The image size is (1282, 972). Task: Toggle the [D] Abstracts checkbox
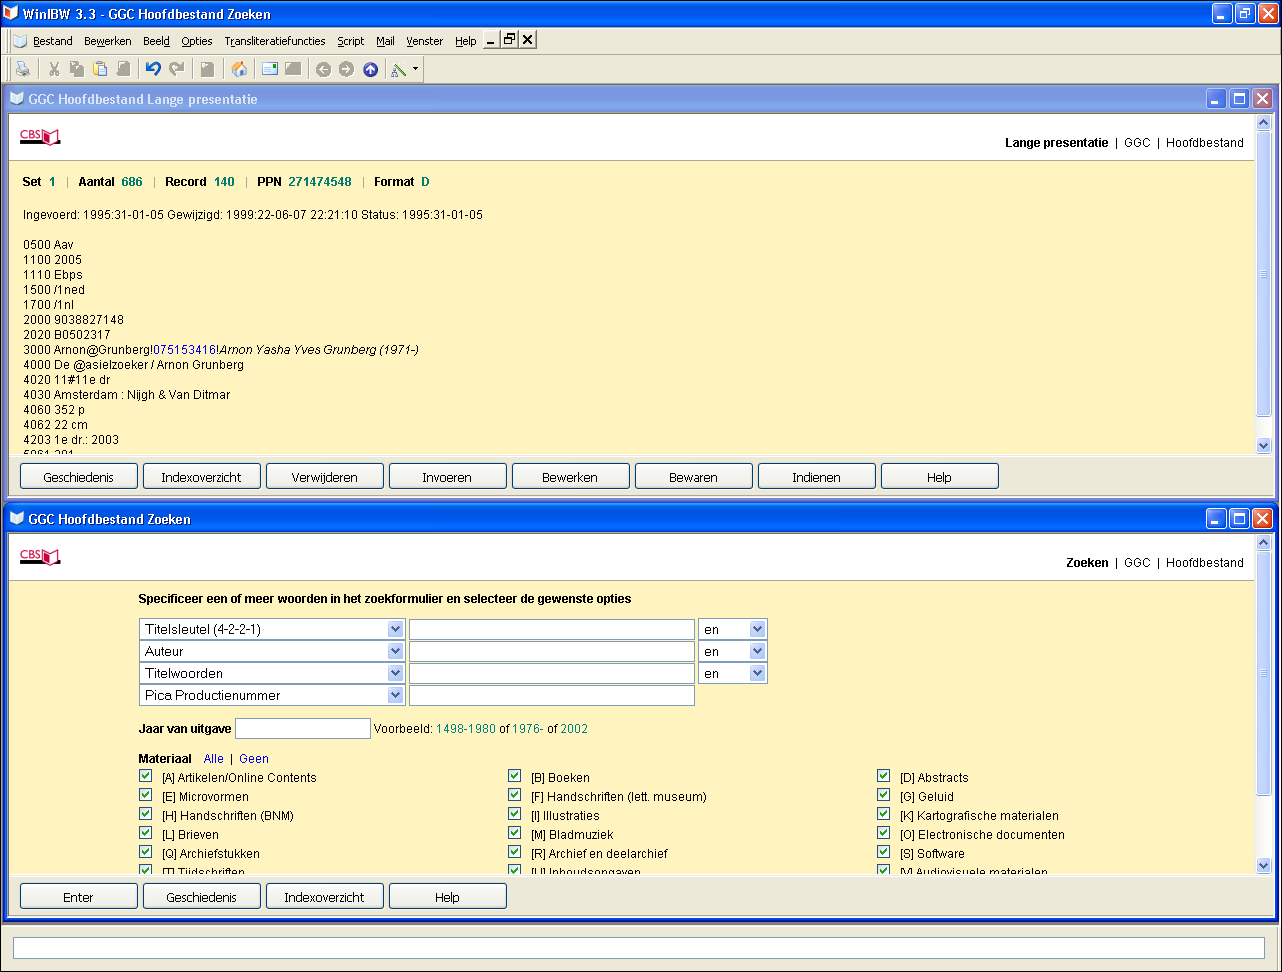pos(884,776)
